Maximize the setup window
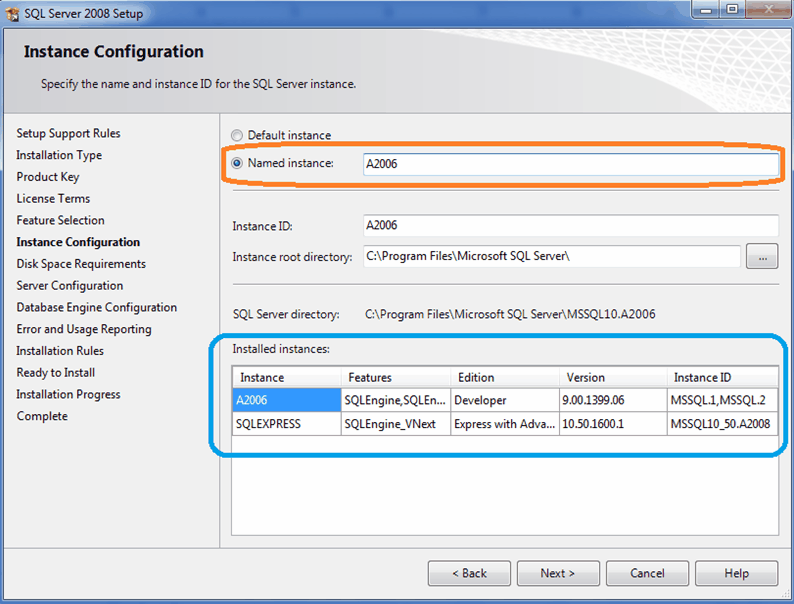 [732, 10]
